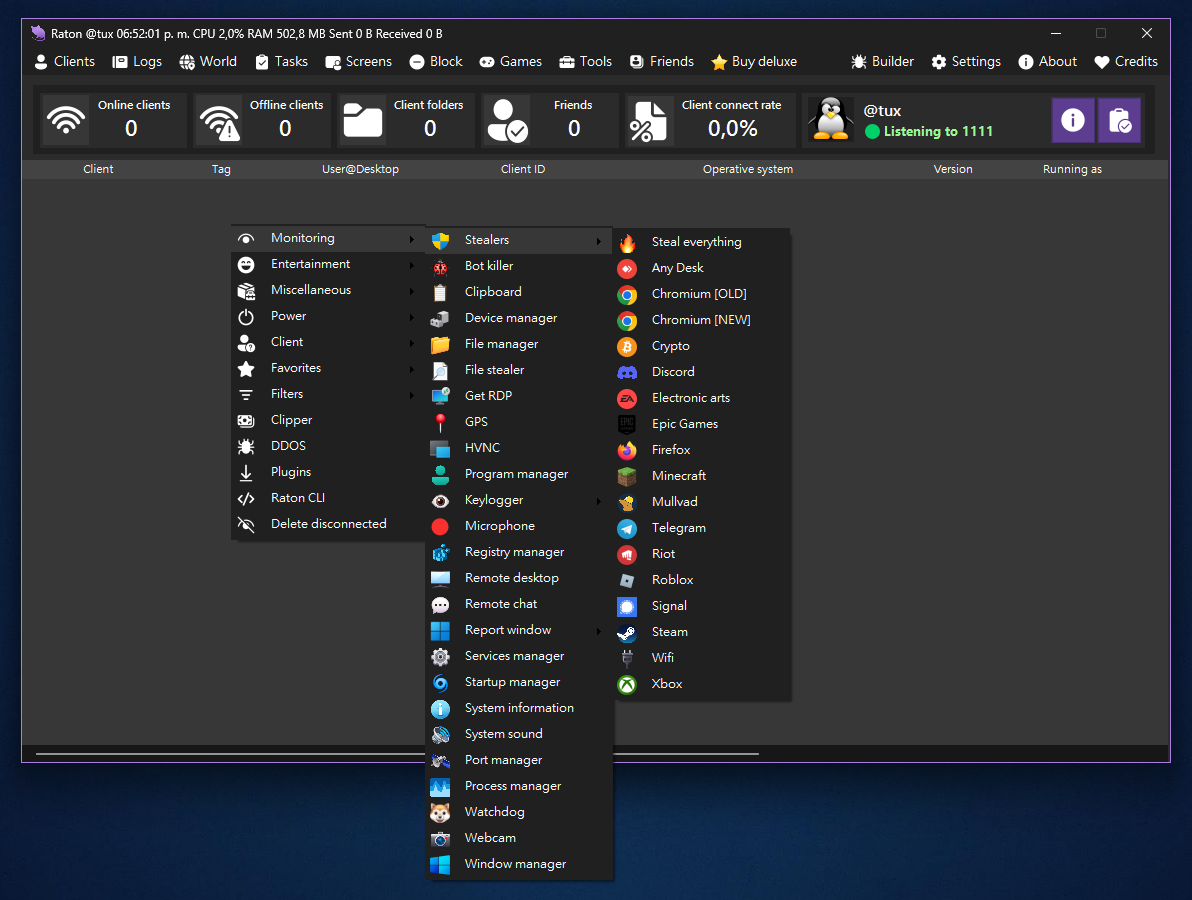Select Remote desktop from the Monitoring submenu
1192x900 pixels.
pos(519,578)
